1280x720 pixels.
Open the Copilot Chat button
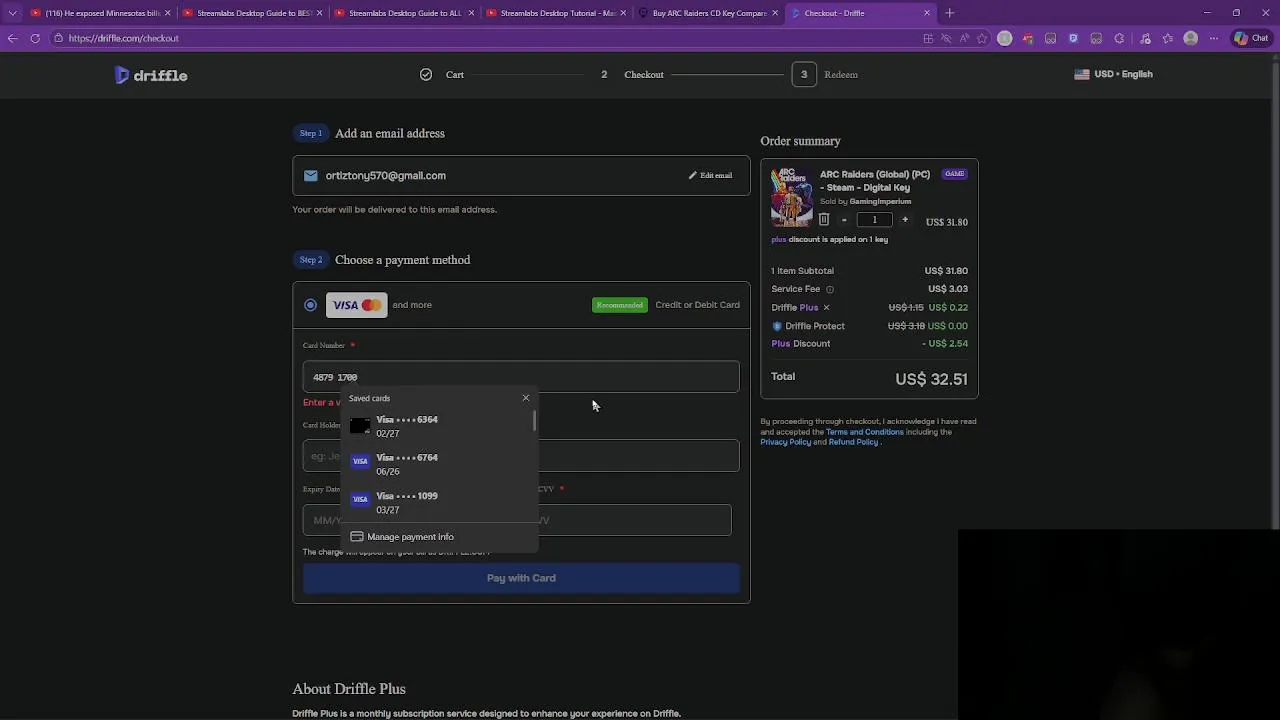click(x=1251, y=38)
